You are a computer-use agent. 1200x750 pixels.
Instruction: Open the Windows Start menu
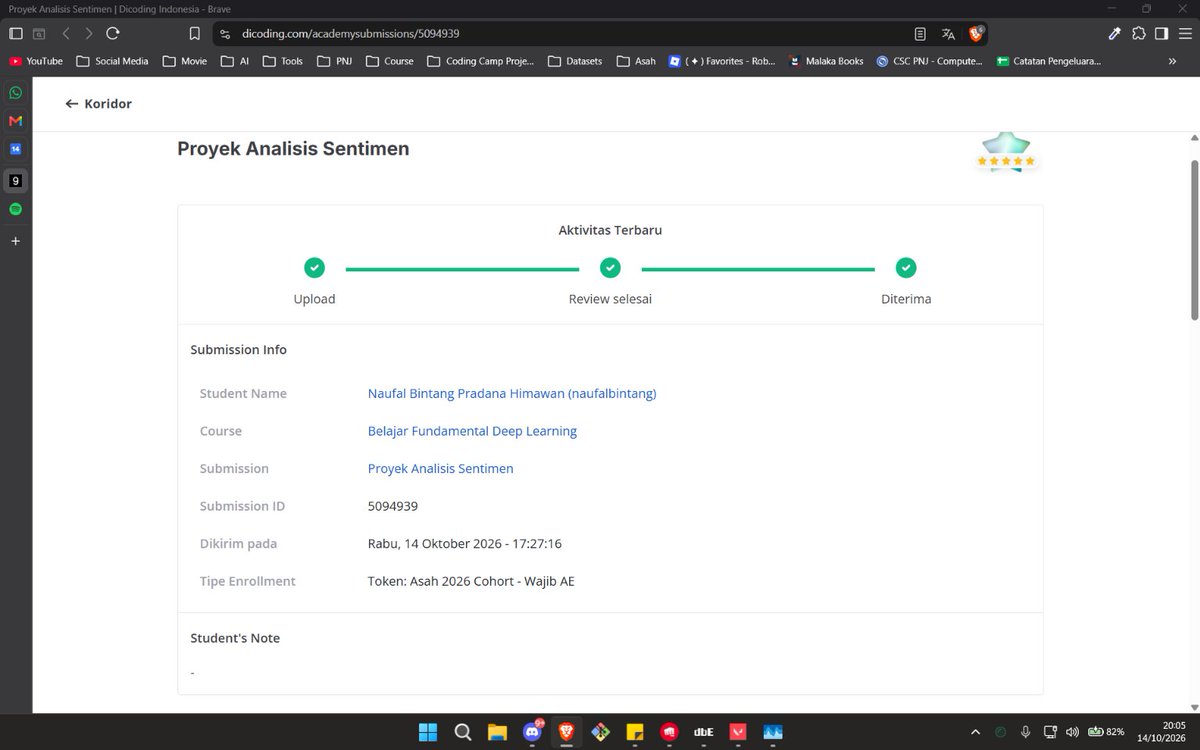(x=427, y=731)
